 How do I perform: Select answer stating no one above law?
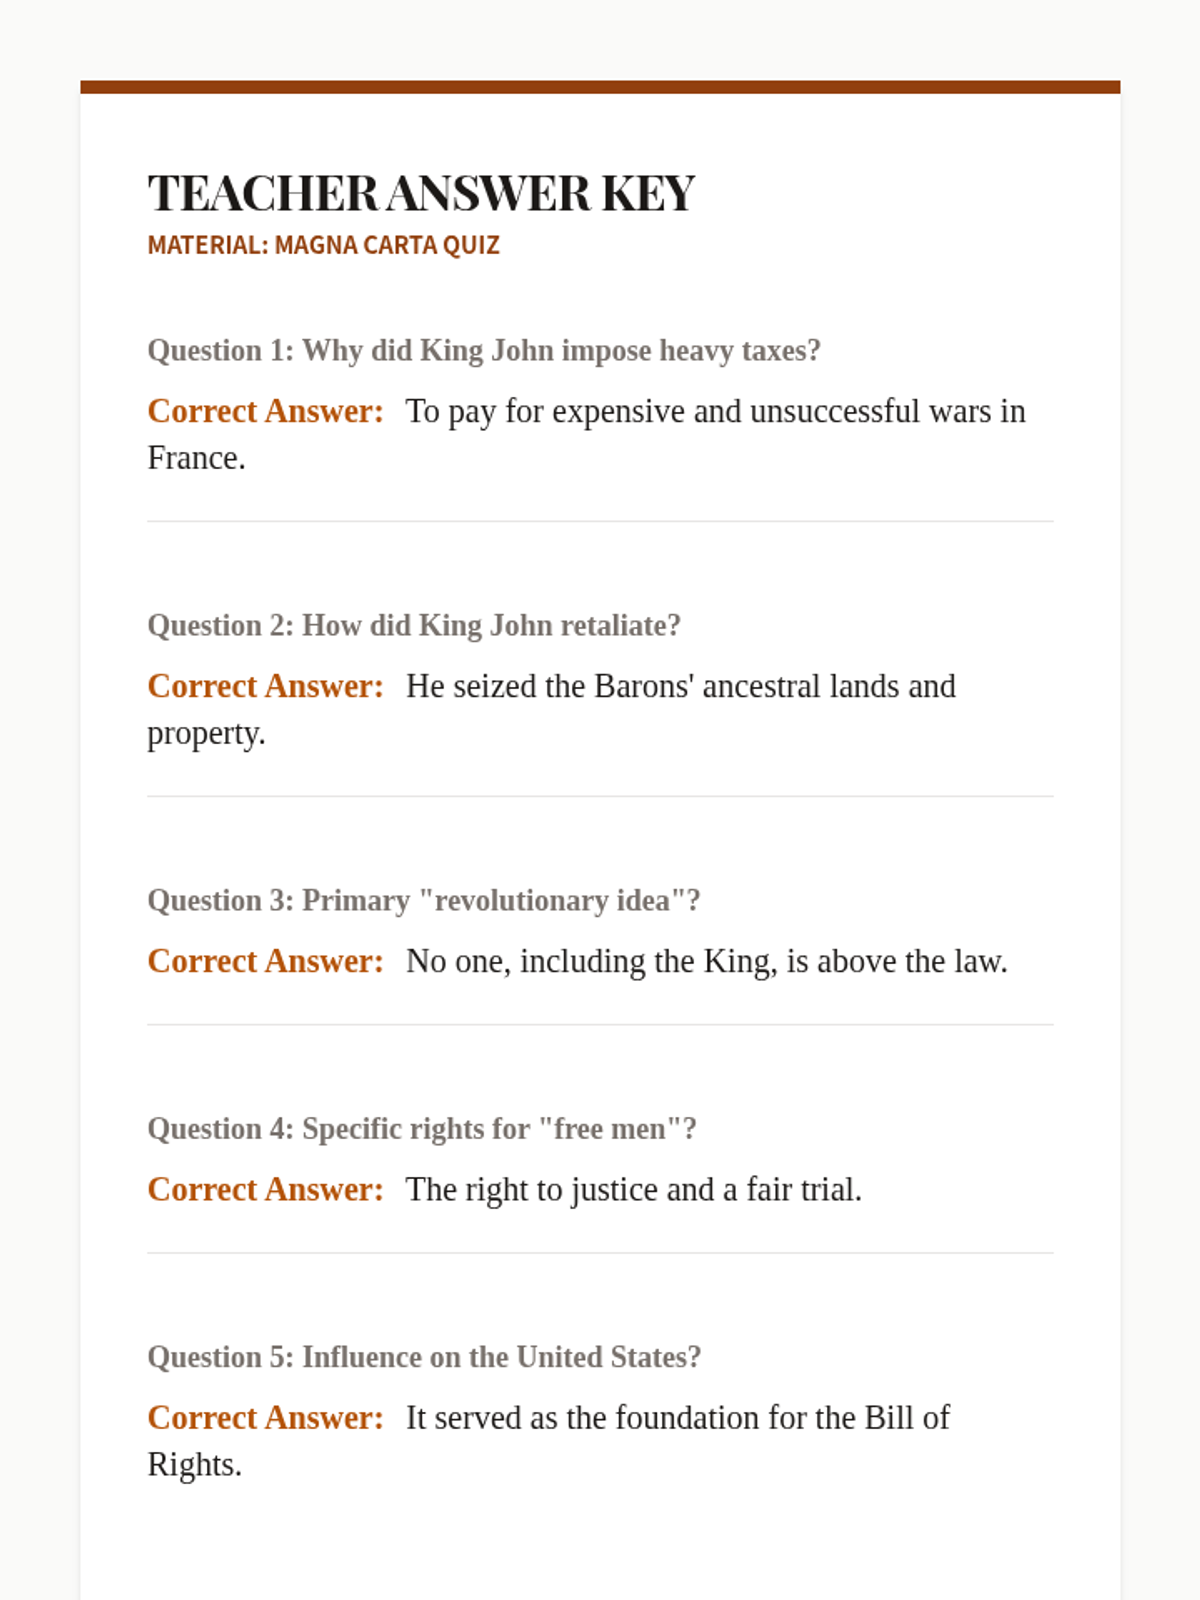pos(707,961)
